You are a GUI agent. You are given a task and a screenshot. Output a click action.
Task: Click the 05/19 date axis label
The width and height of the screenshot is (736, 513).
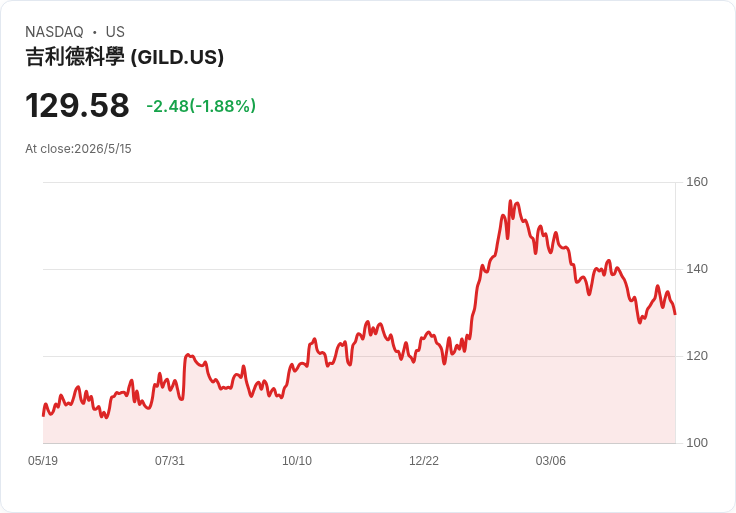pos(43,460)
